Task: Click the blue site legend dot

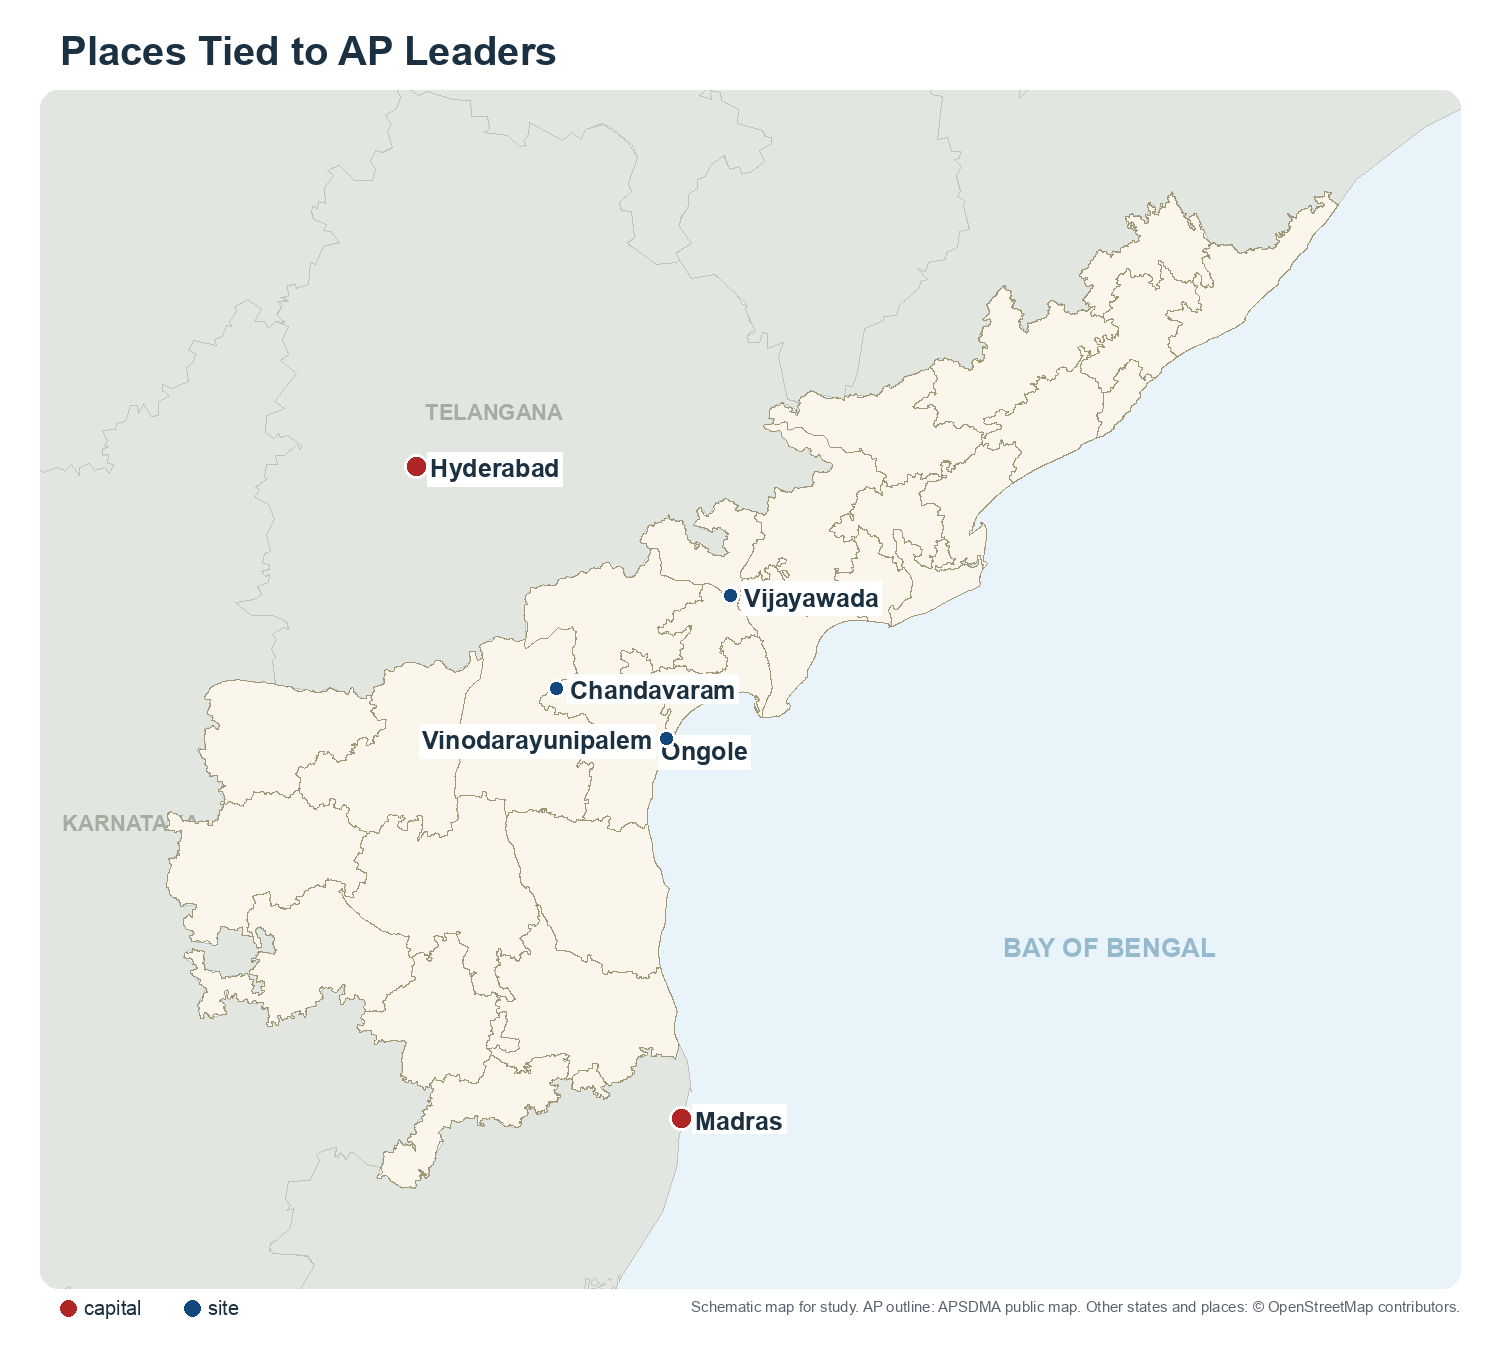Action: (193, 1309)
